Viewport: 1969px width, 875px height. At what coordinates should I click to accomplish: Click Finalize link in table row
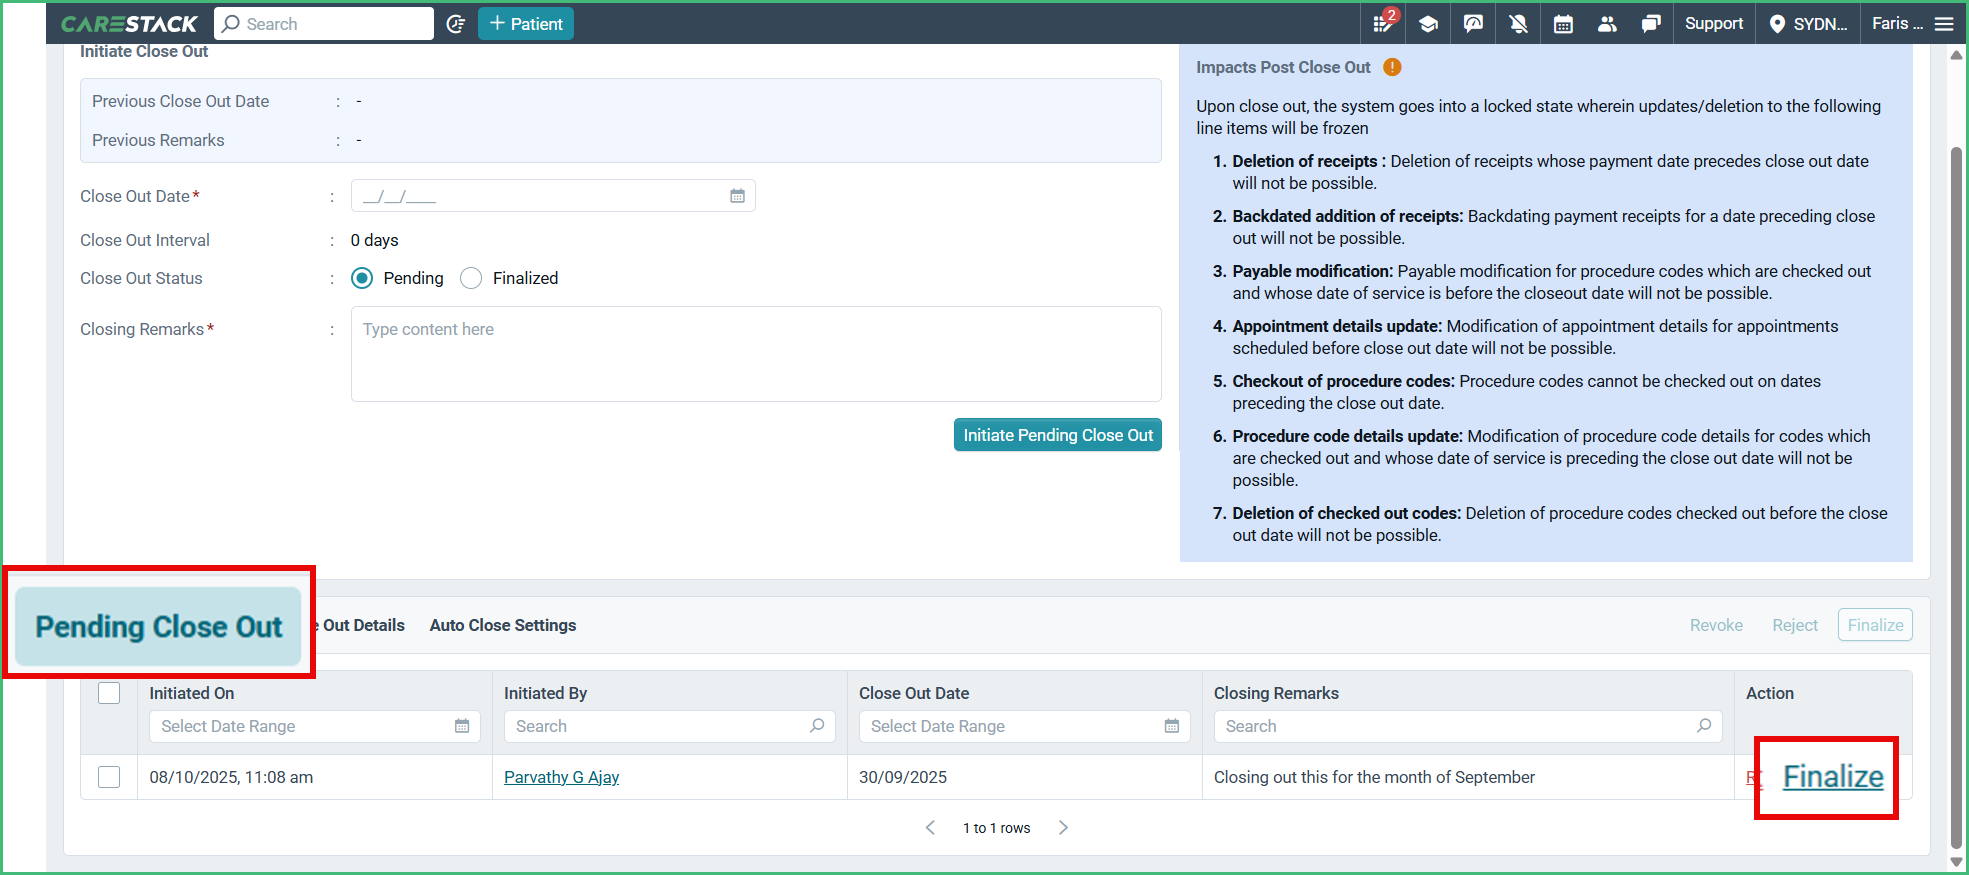[x=1833, y=776]
